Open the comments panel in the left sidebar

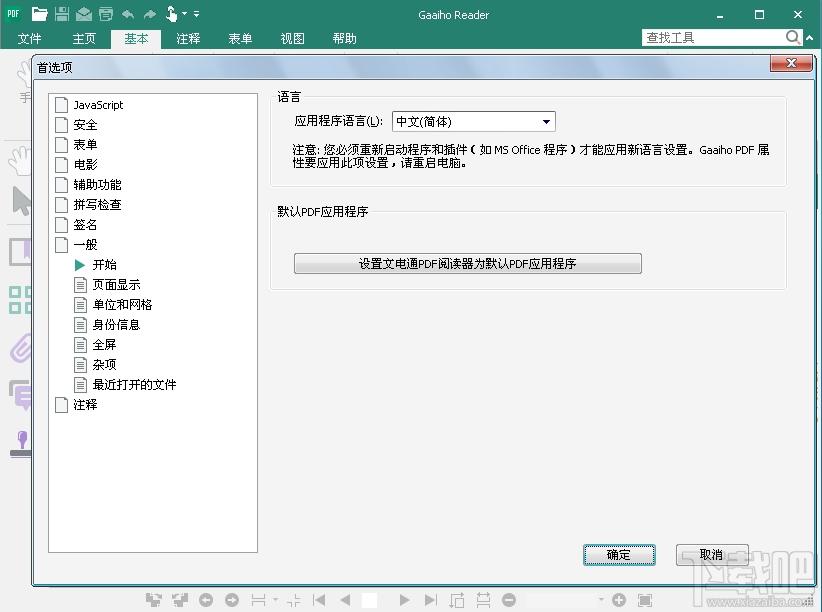coord(21,395)
